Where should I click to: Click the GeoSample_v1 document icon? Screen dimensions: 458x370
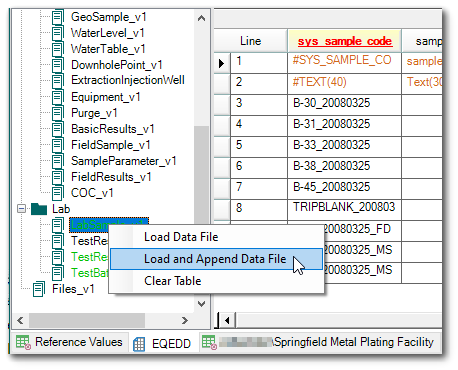point(58,17)
